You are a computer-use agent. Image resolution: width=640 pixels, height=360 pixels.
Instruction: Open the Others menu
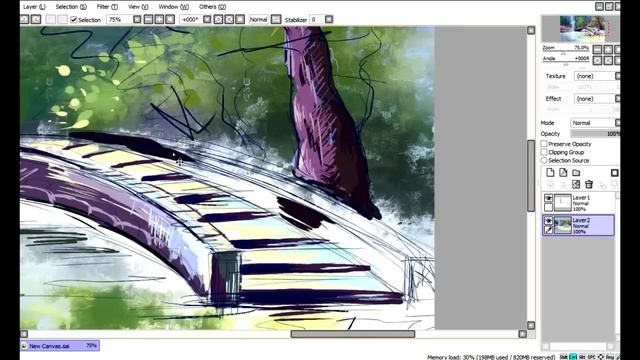click(x=212, y=7)
